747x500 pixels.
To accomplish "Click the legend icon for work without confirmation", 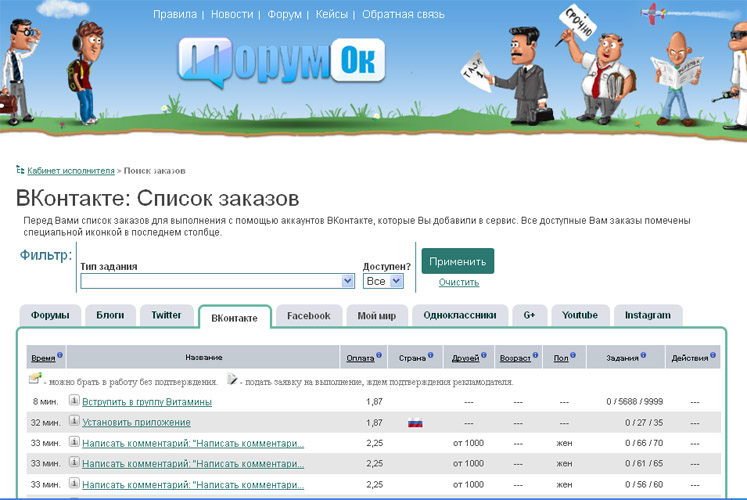I will pyautogui.click(x=35, y=379).
